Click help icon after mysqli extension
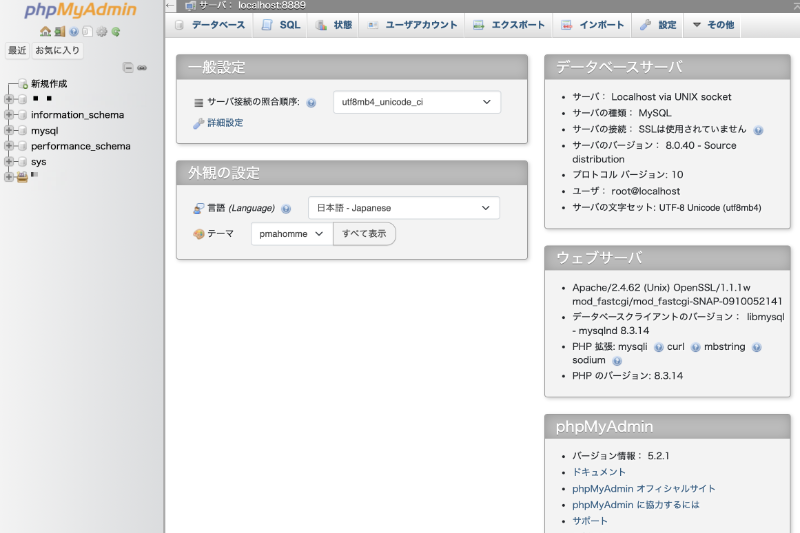 pyautogui.click(x=659, y=347)
